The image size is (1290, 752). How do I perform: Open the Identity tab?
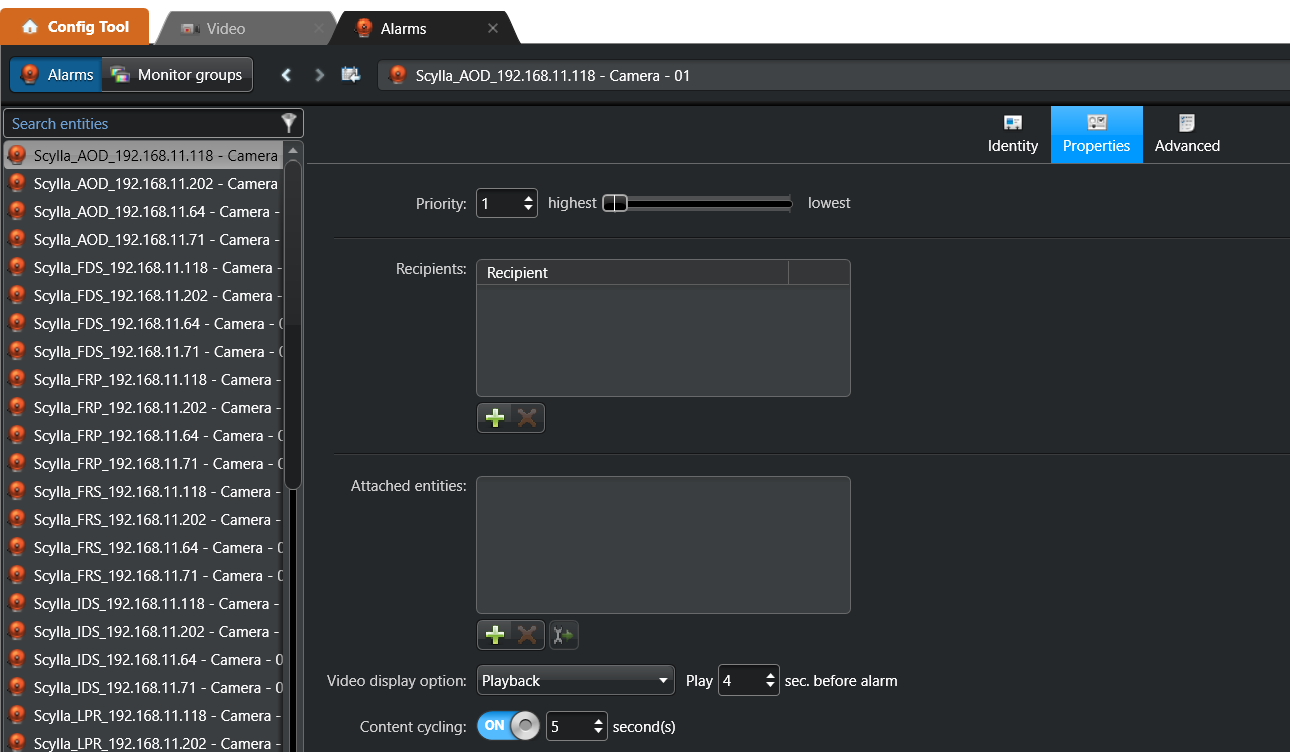coord(1013,134)
